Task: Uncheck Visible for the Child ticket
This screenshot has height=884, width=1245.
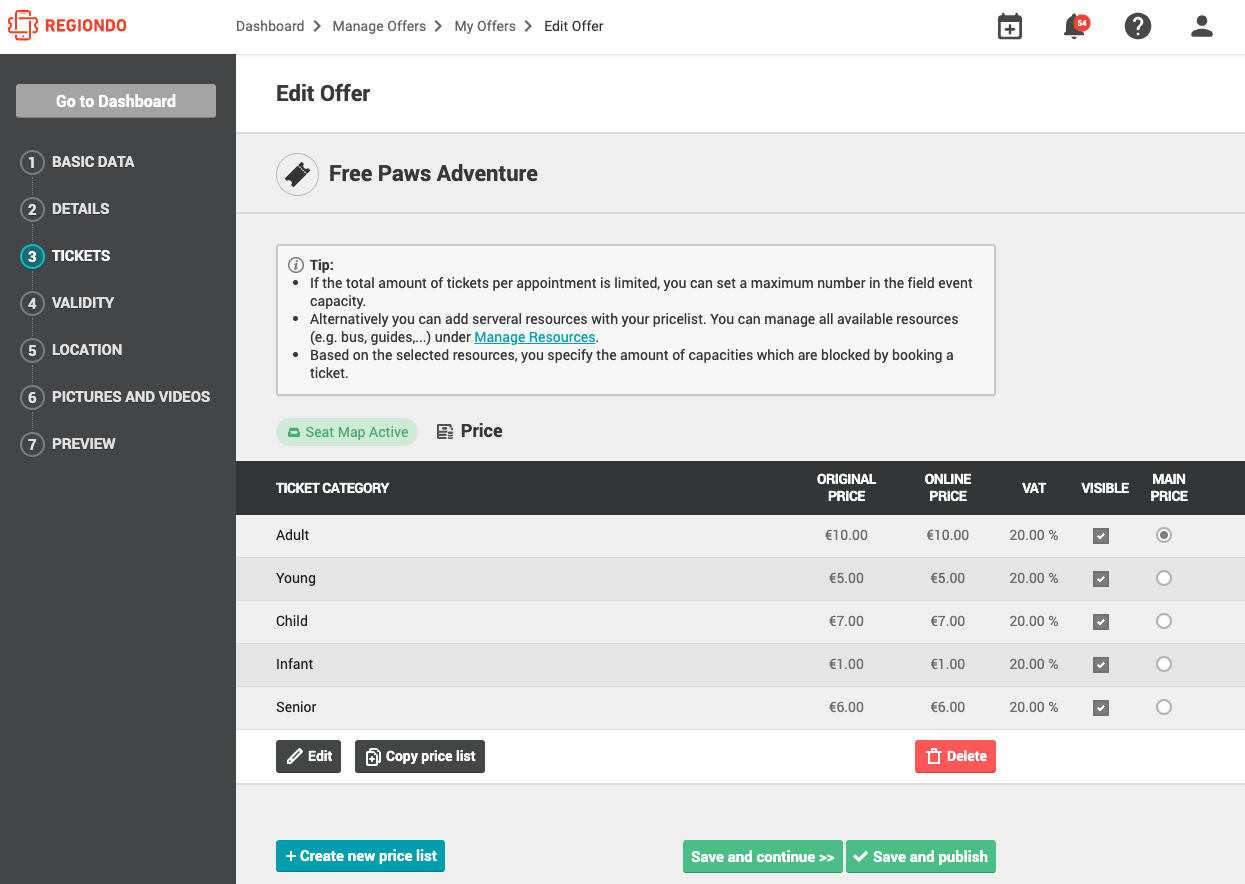Action: 1101,622
